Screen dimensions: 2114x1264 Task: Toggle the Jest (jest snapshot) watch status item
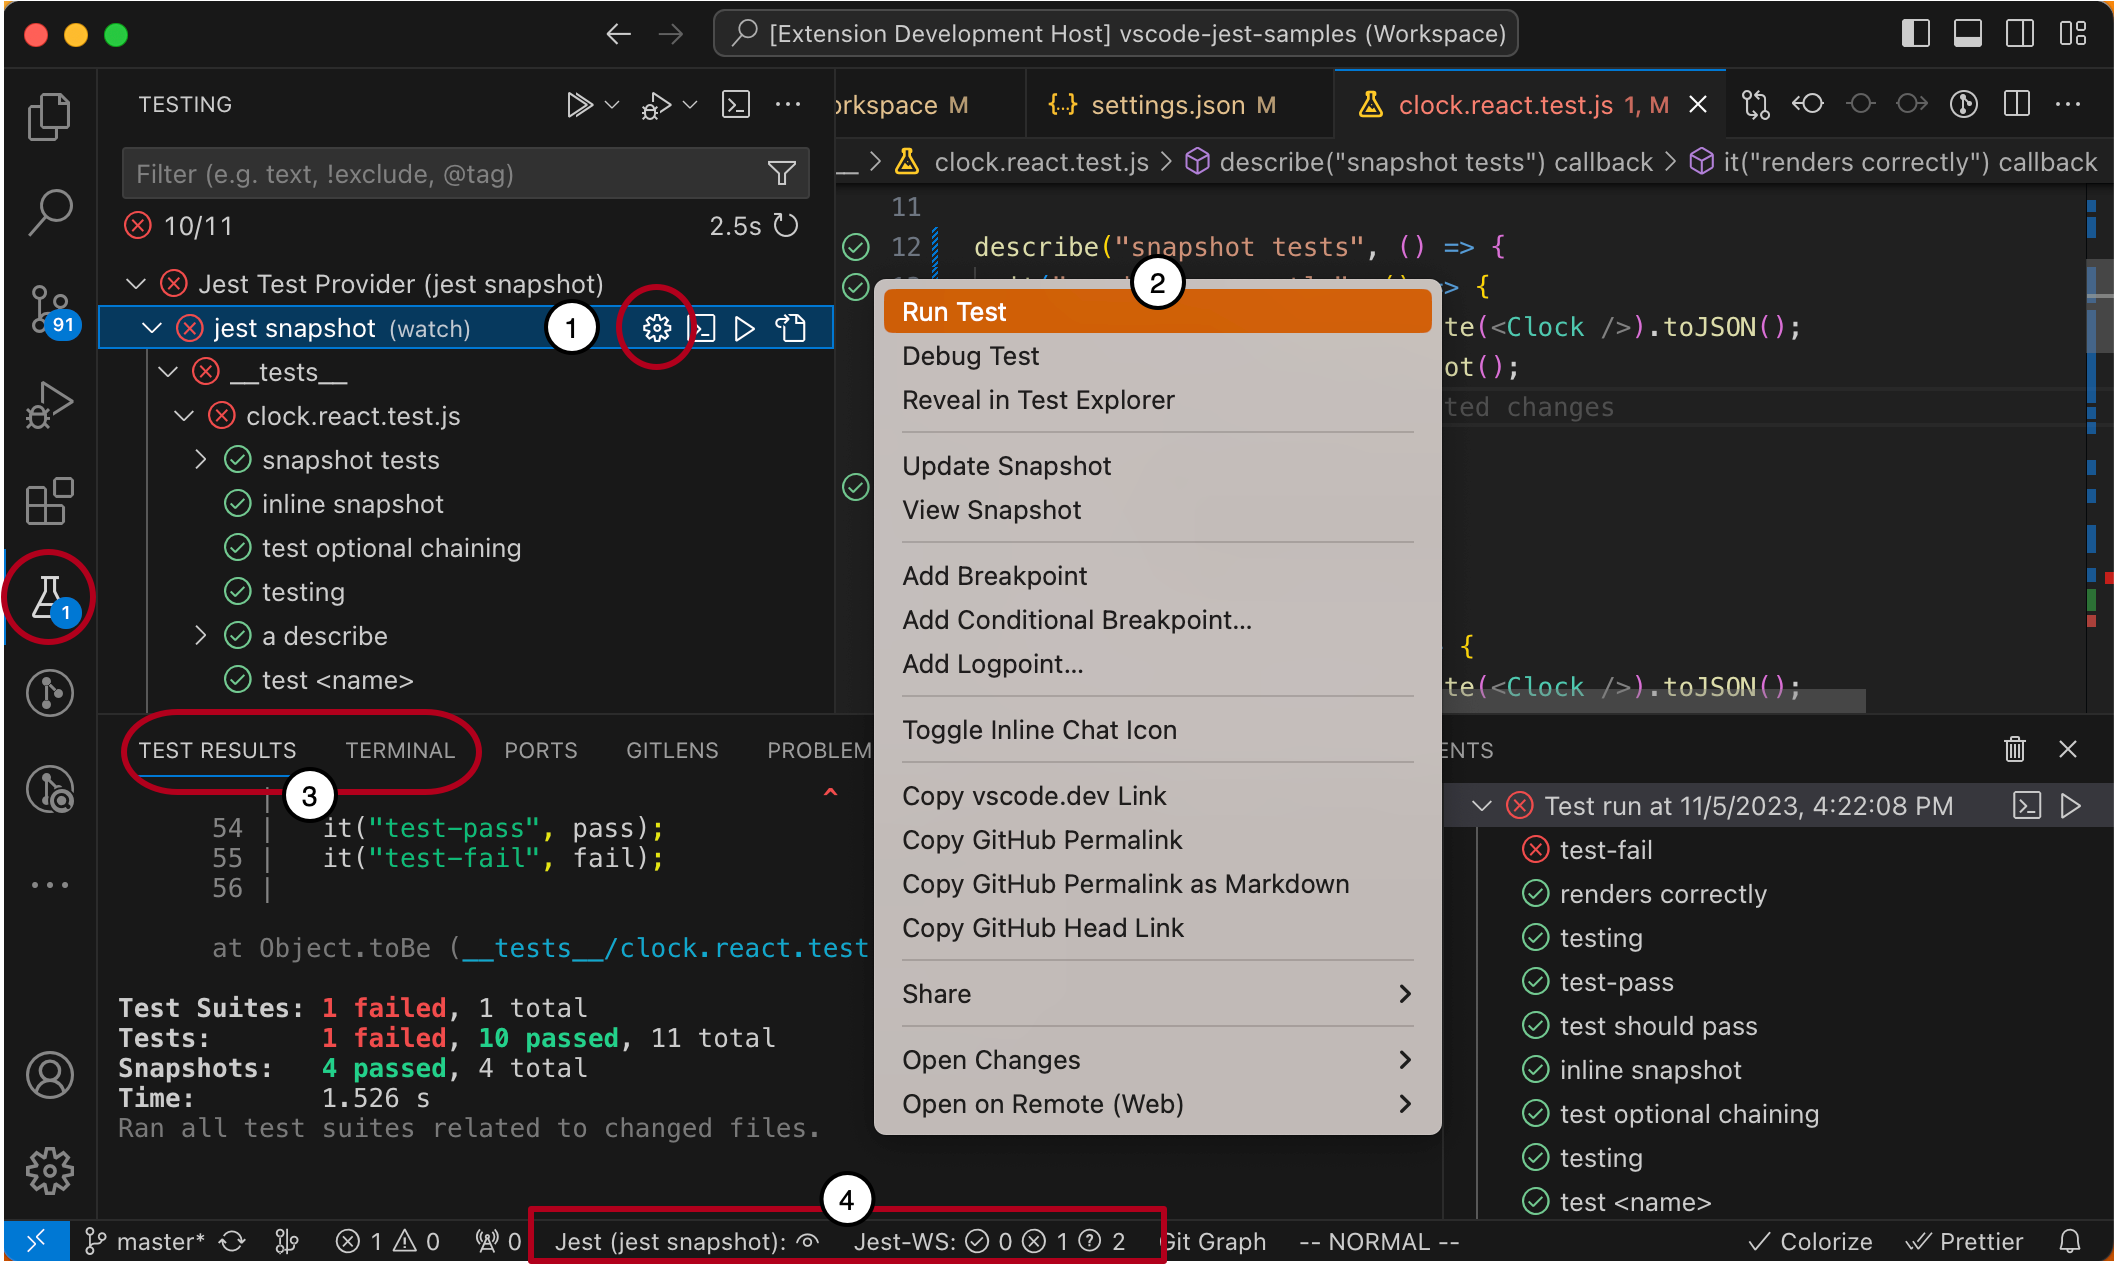(686, 1242)
